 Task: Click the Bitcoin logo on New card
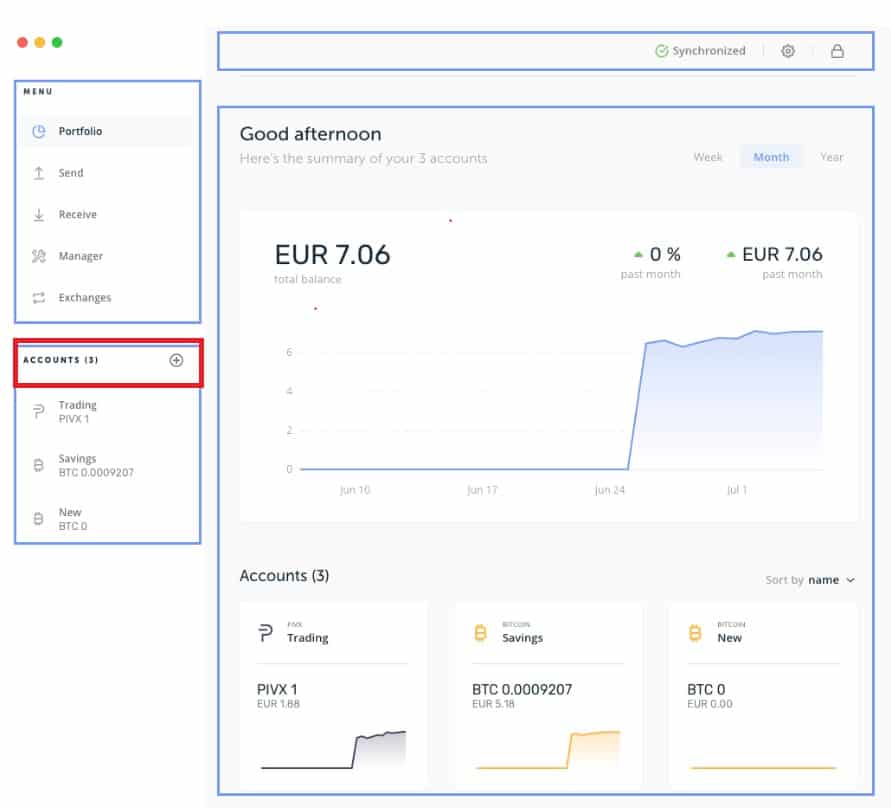[695, 632]
